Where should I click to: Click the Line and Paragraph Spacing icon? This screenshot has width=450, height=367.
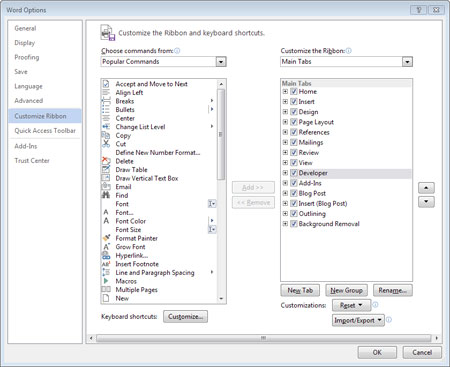(x=106, y=272)
